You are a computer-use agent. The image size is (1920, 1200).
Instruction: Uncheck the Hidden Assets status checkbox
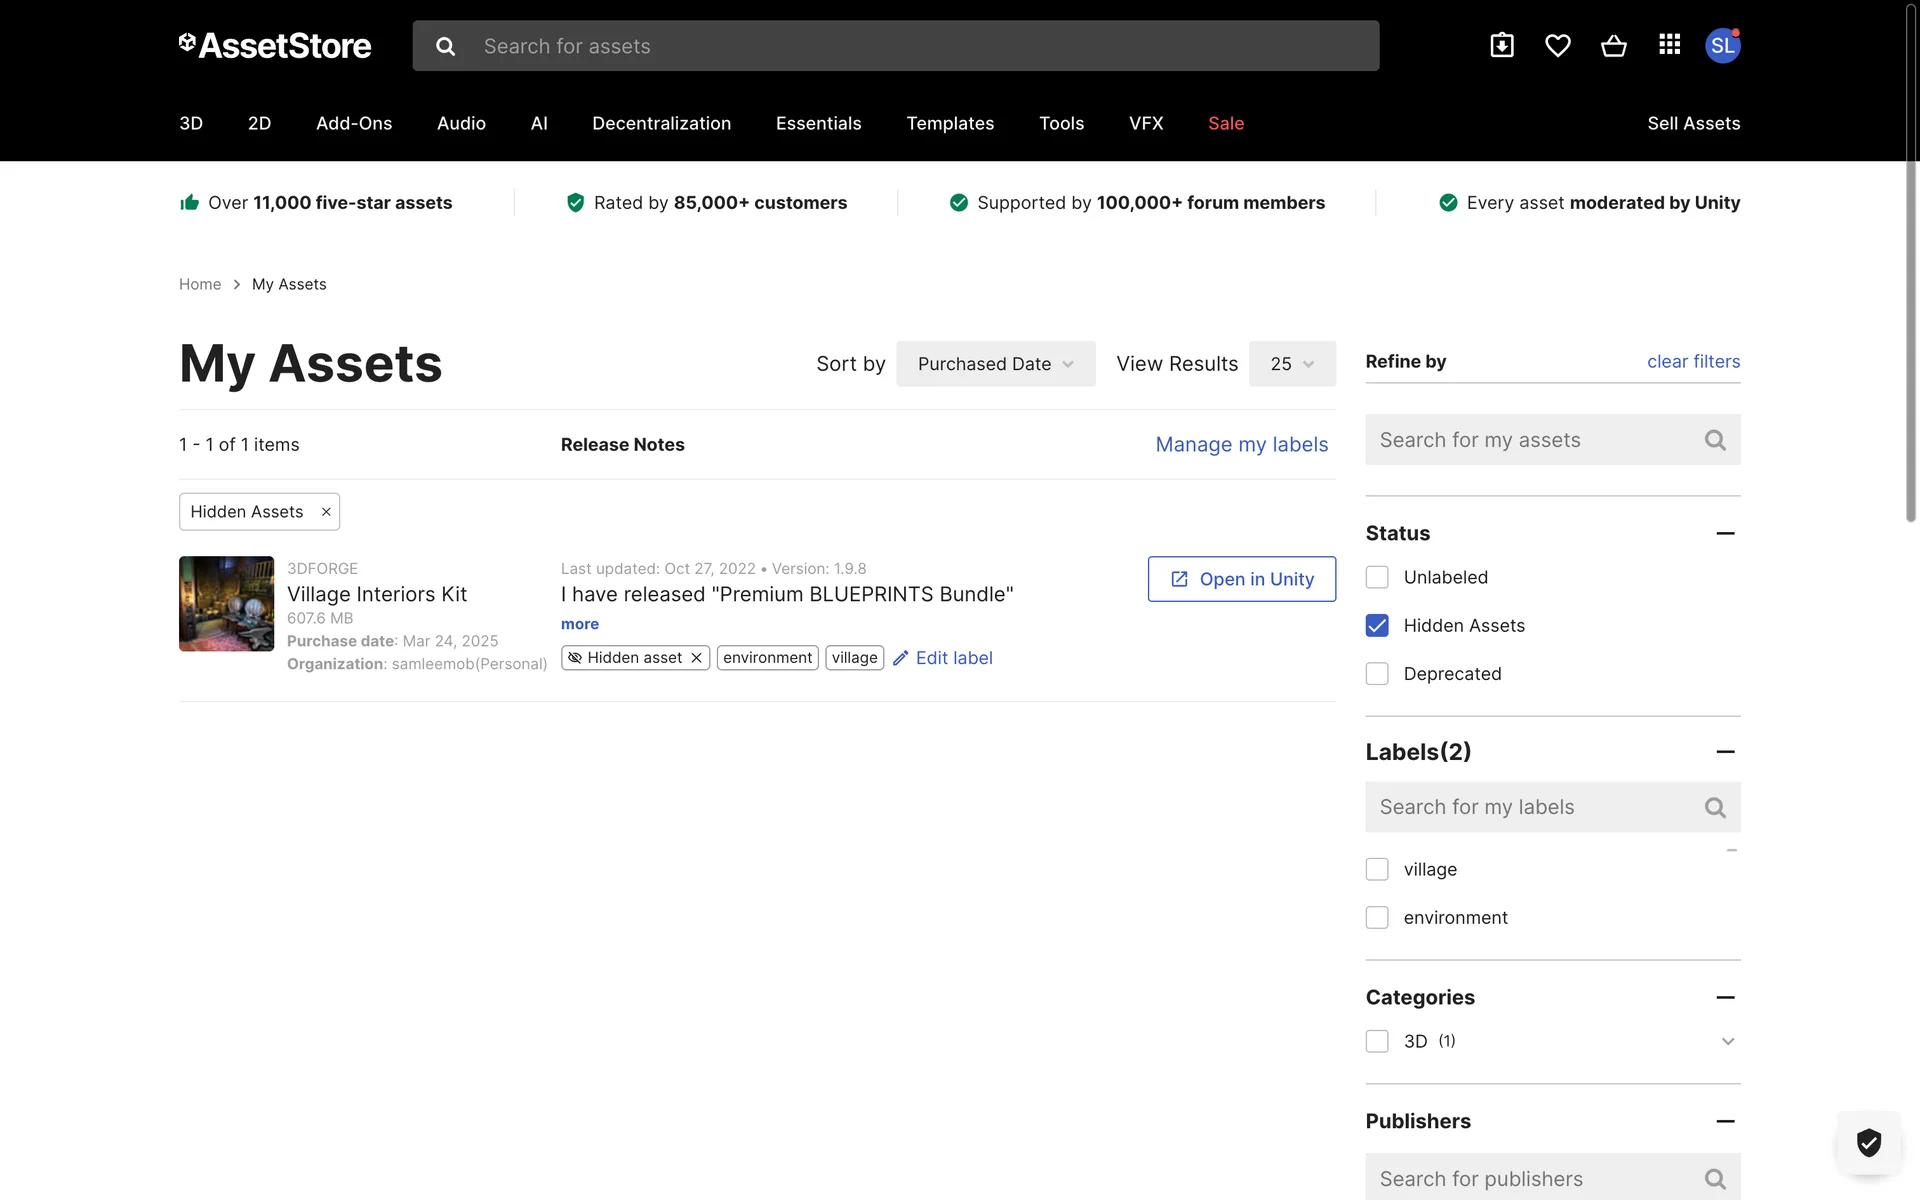[1377, 626]
